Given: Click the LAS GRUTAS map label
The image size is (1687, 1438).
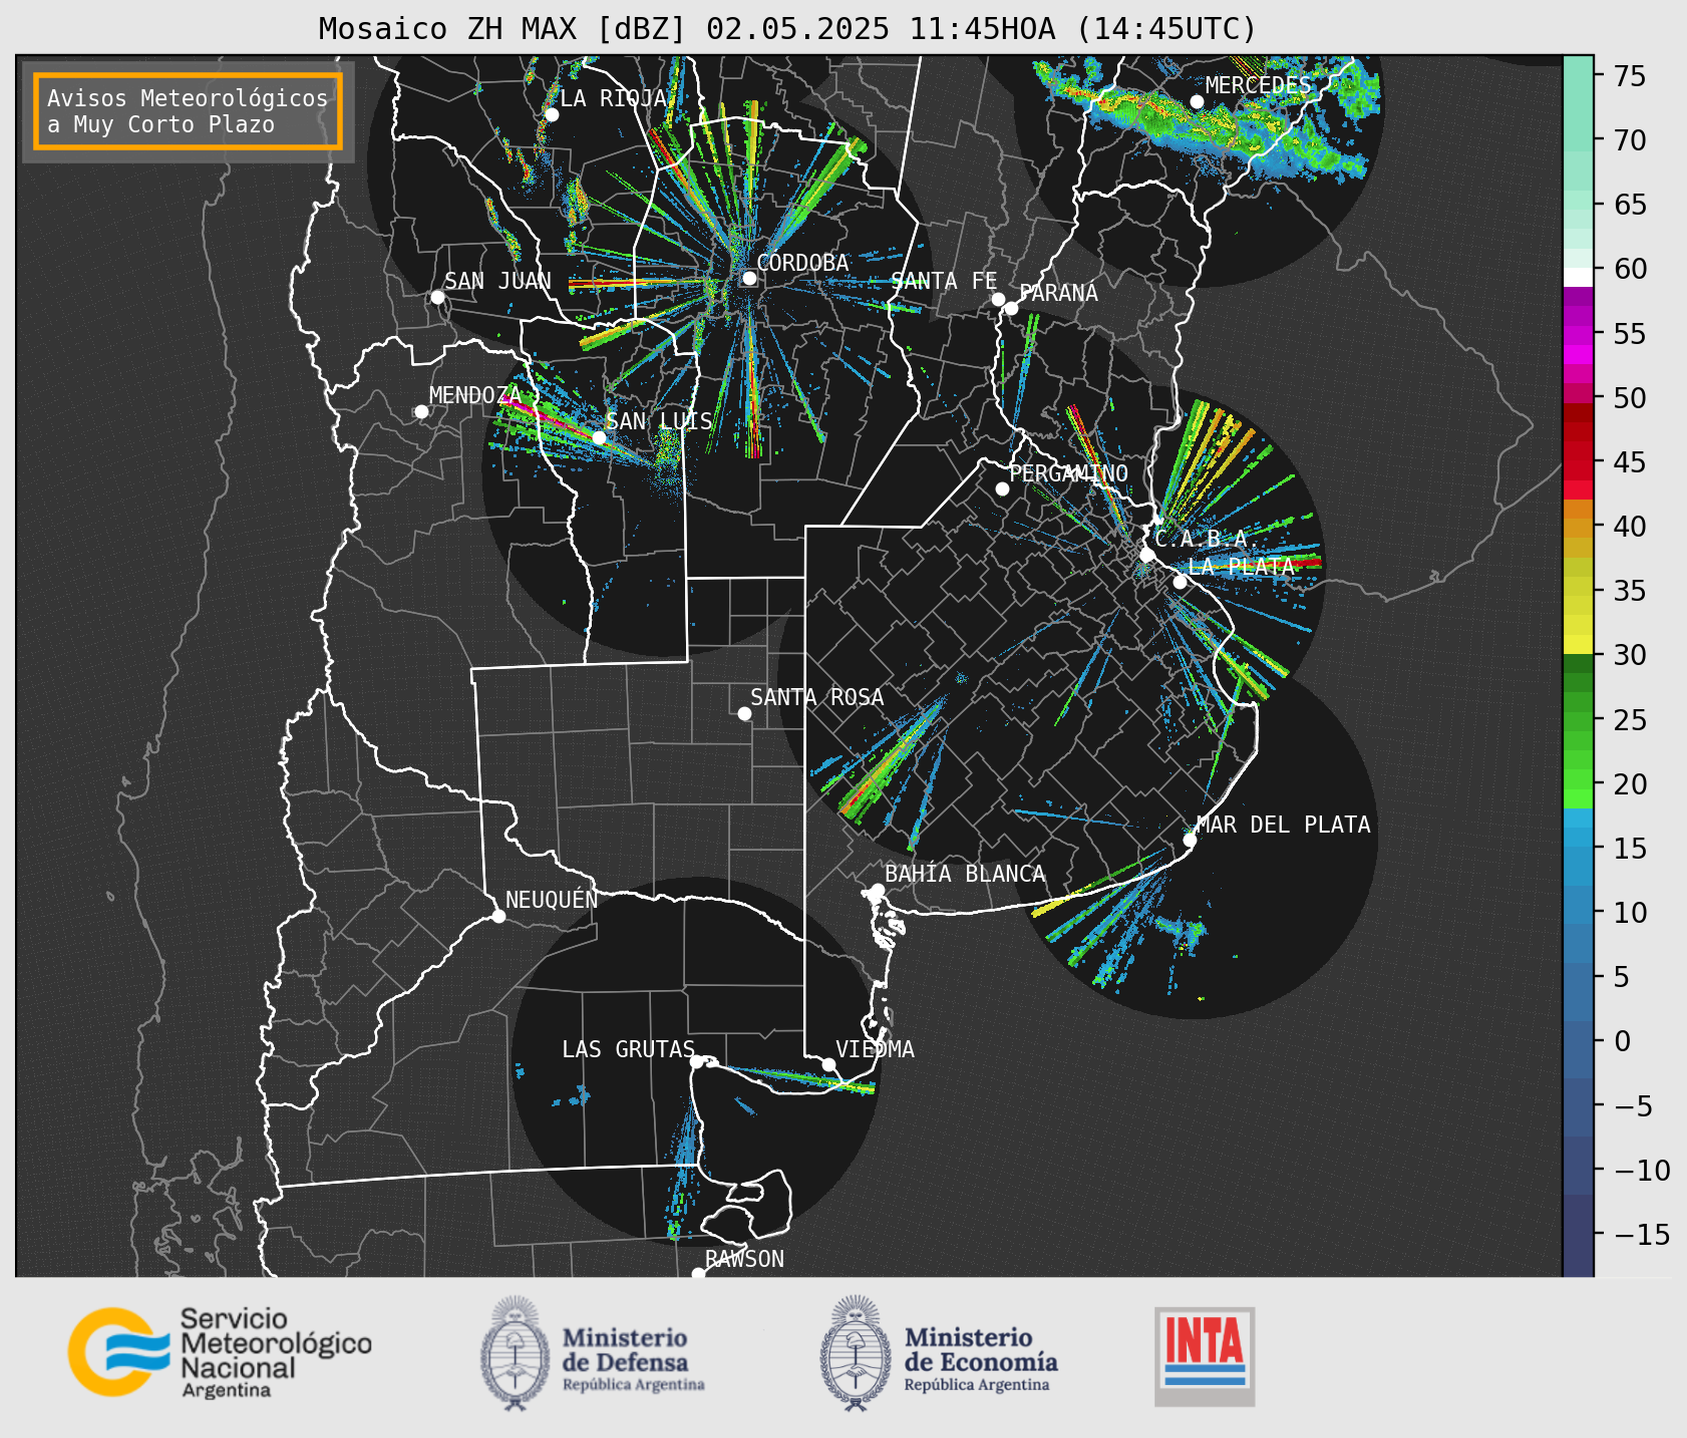Looking at the screenshot, I should tap(628, 1050).
